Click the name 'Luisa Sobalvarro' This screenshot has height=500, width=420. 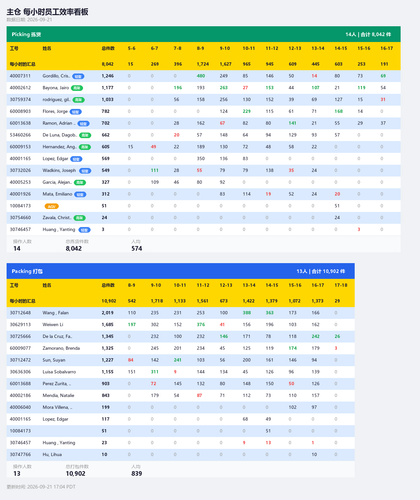[59, 372]
